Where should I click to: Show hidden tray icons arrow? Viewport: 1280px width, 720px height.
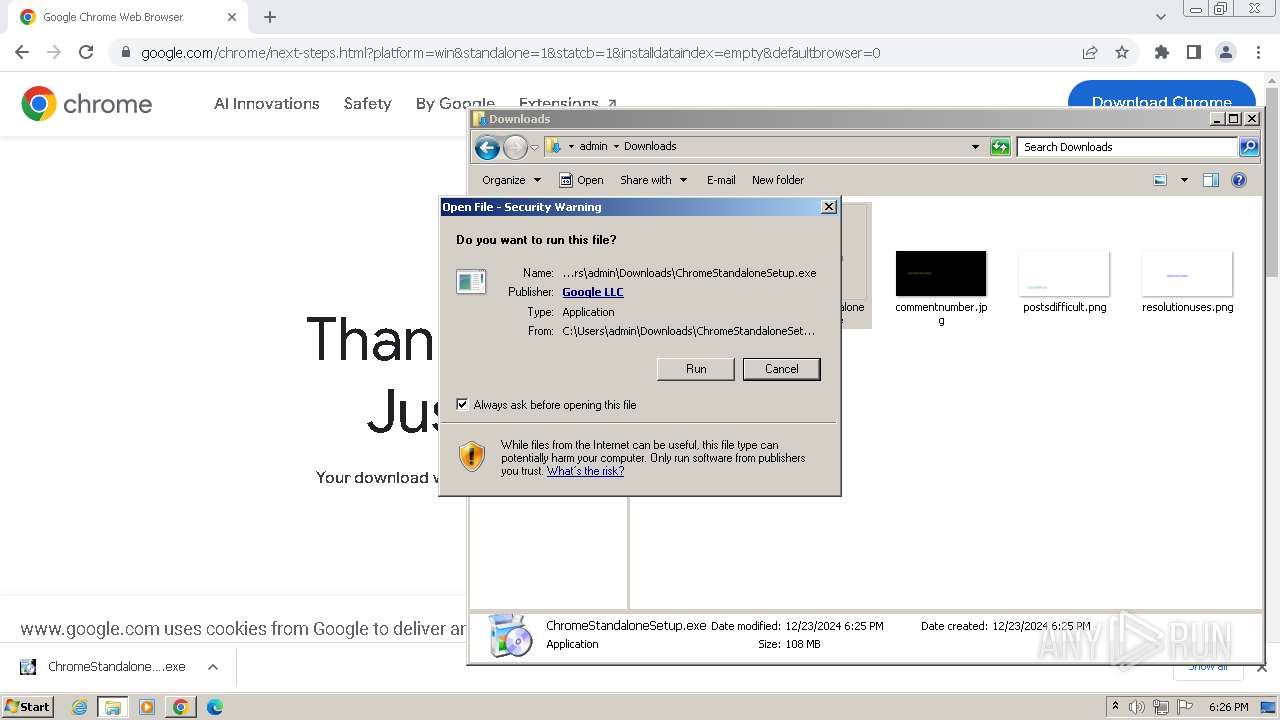(1115, 707)
